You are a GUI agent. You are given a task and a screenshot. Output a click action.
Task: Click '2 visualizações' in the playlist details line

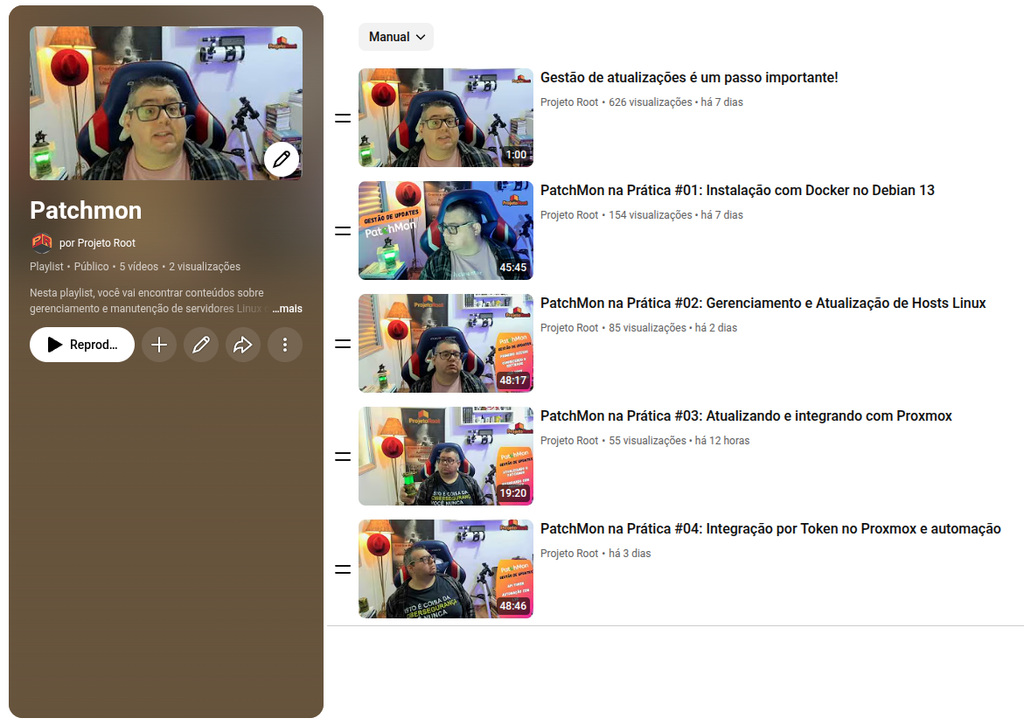[x=204, y=267]
